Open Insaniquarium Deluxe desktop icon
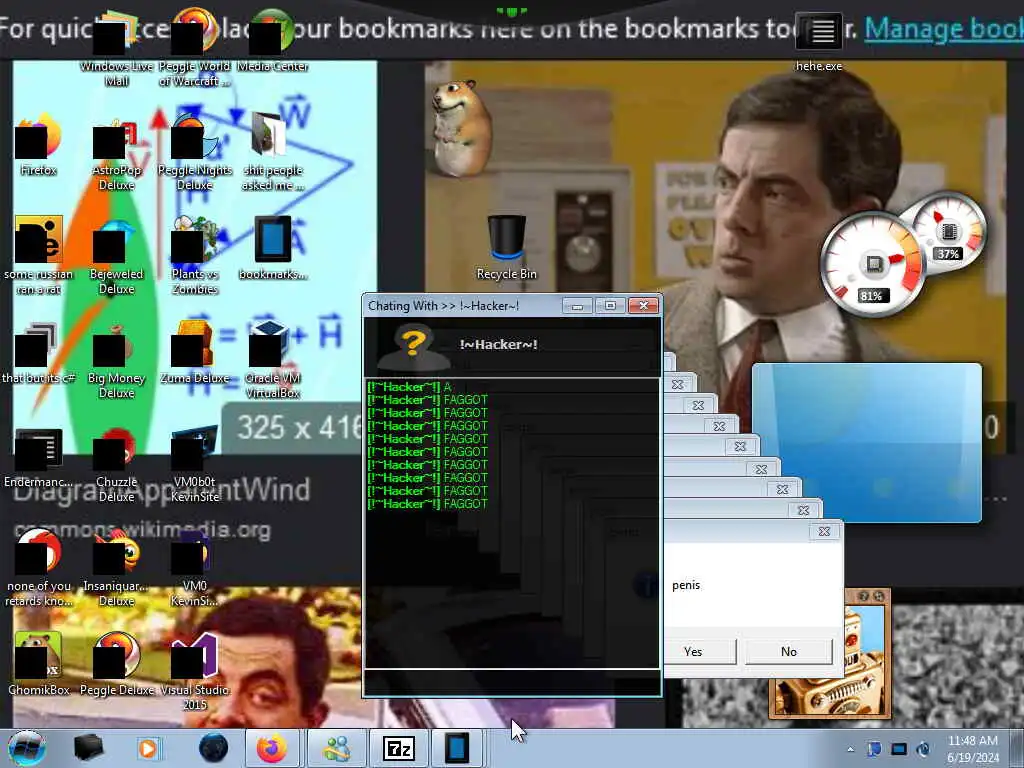1024x768 pixels. (x=116, y=568)
